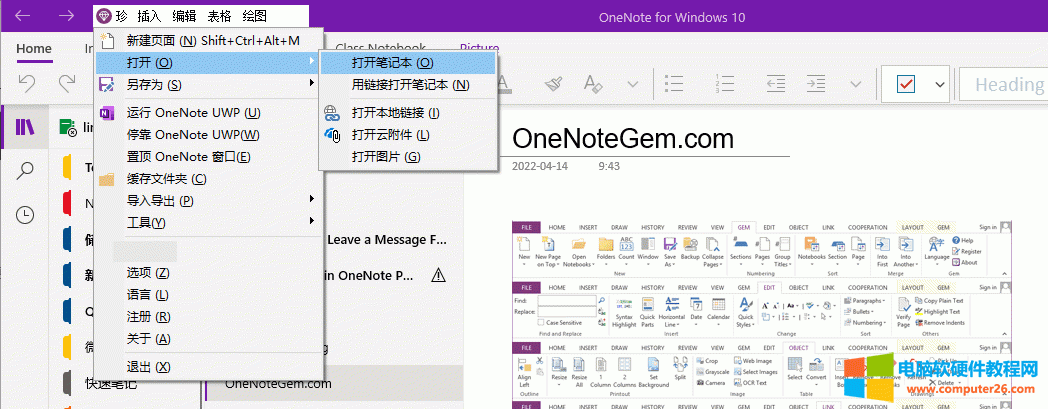Choose 停靠 OneNote UWP(W)

click(209, 134)
